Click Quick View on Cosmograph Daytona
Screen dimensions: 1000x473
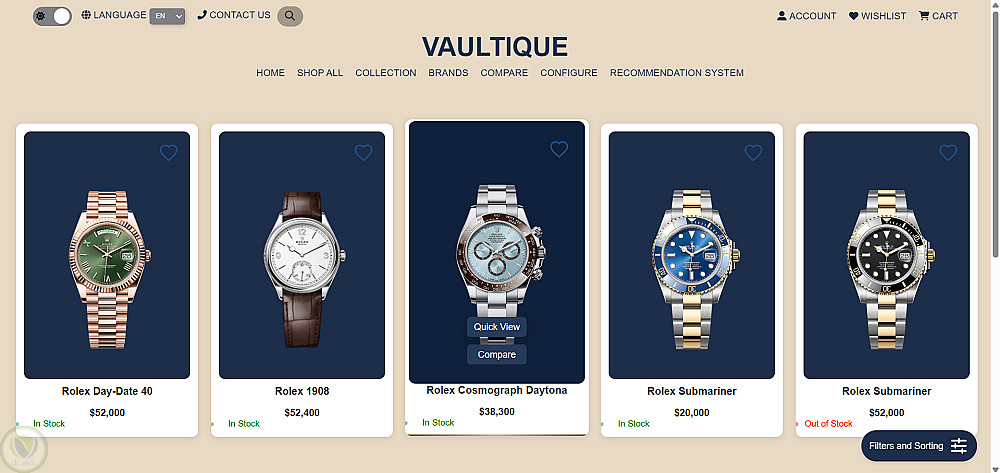click(x=497, y=326)
